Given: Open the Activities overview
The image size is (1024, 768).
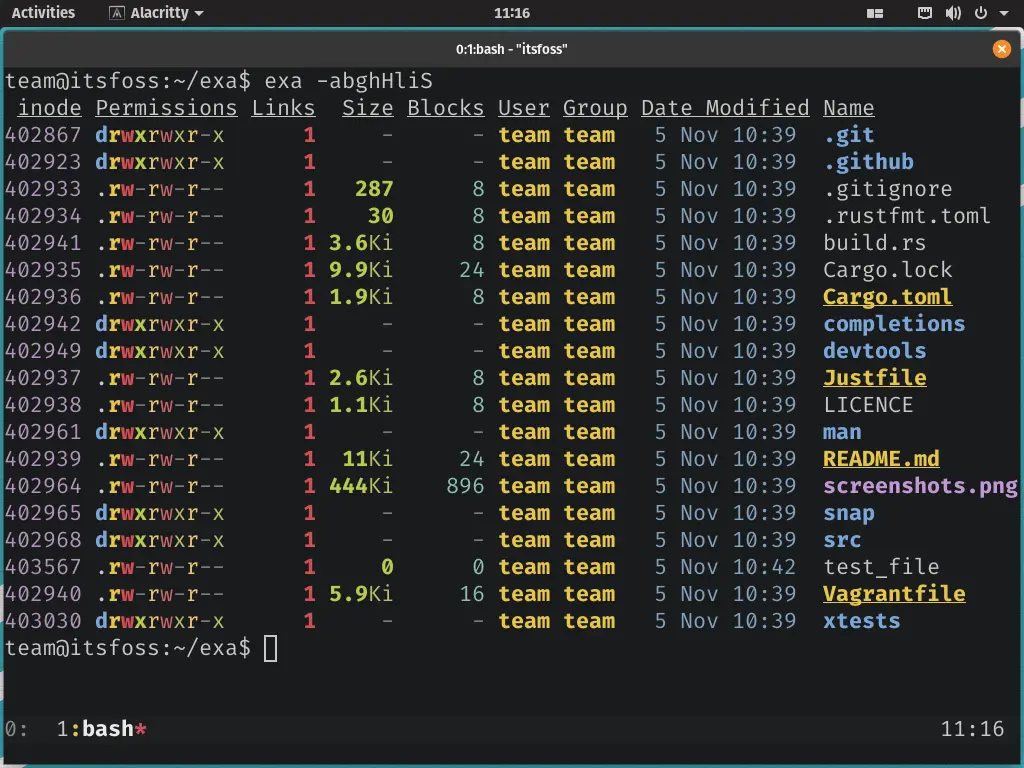Looking at the screenshot, I should point(43,13).
